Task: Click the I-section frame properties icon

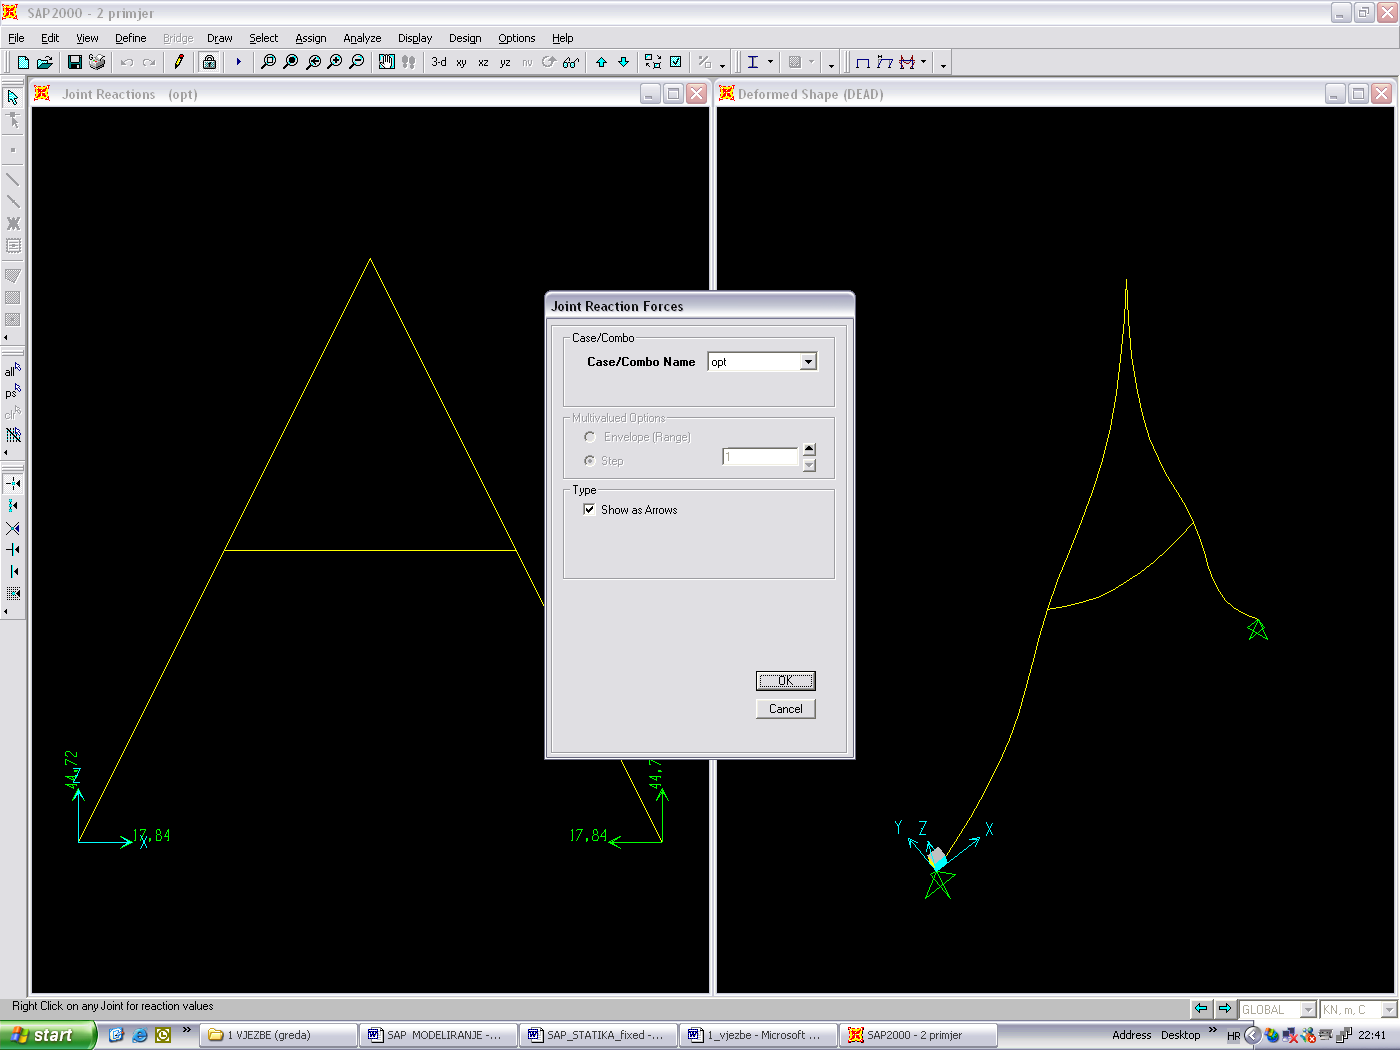Action: click(x=753, y=62)
